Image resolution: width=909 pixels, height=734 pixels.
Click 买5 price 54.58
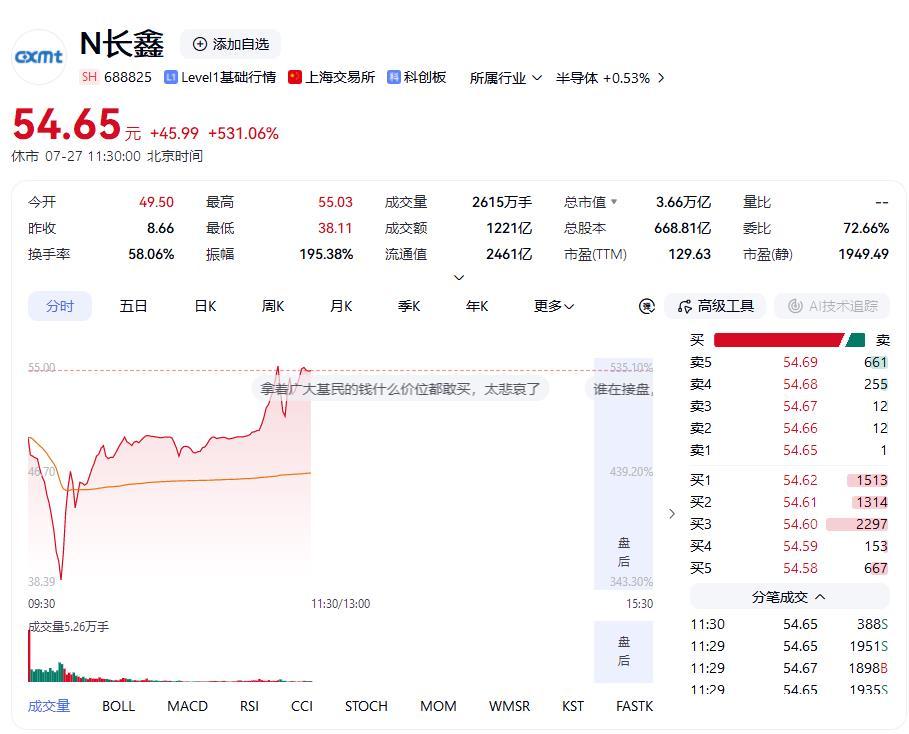pyautogui.click(x=800, y=568)
